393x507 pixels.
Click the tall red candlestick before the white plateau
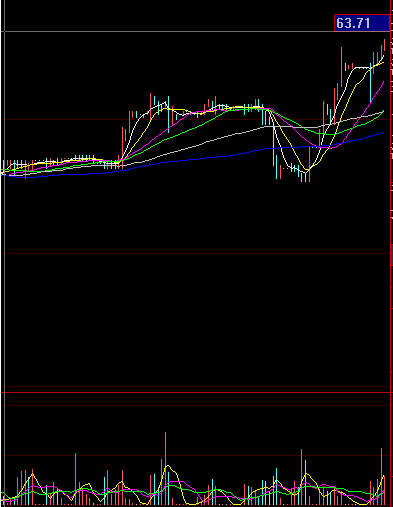341,68
